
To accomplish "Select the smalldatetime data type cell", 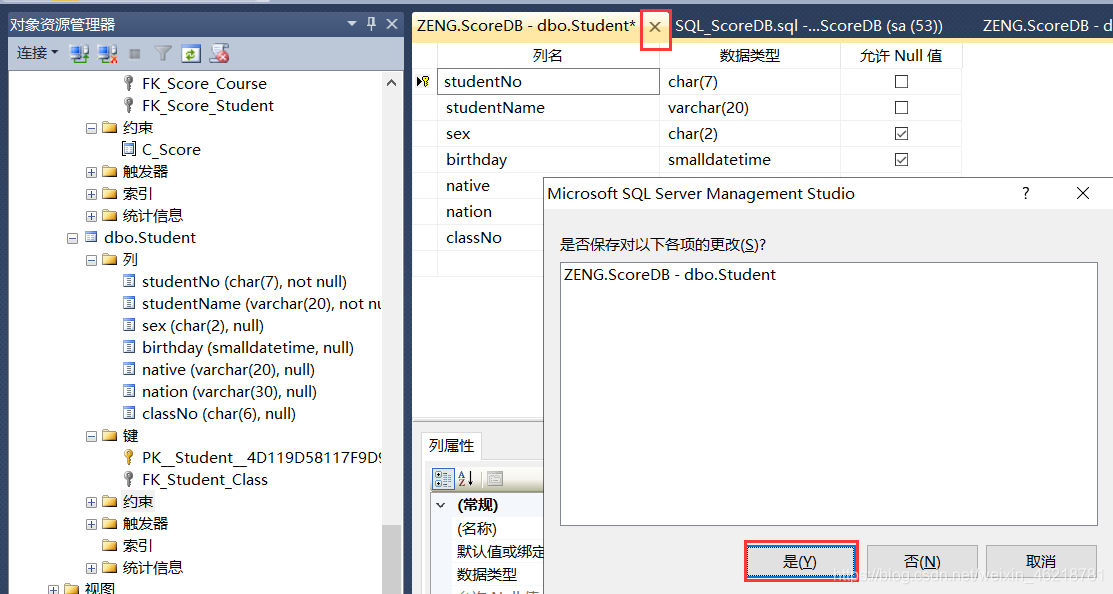I will coord(750,160).
